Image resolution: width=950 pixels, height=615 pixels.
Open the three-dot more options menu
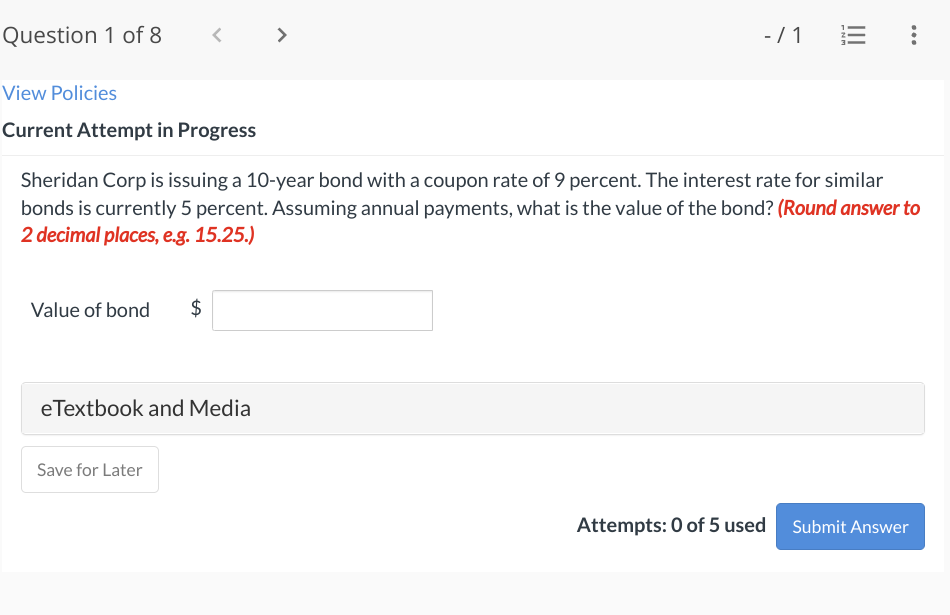(x=912, y=36)
